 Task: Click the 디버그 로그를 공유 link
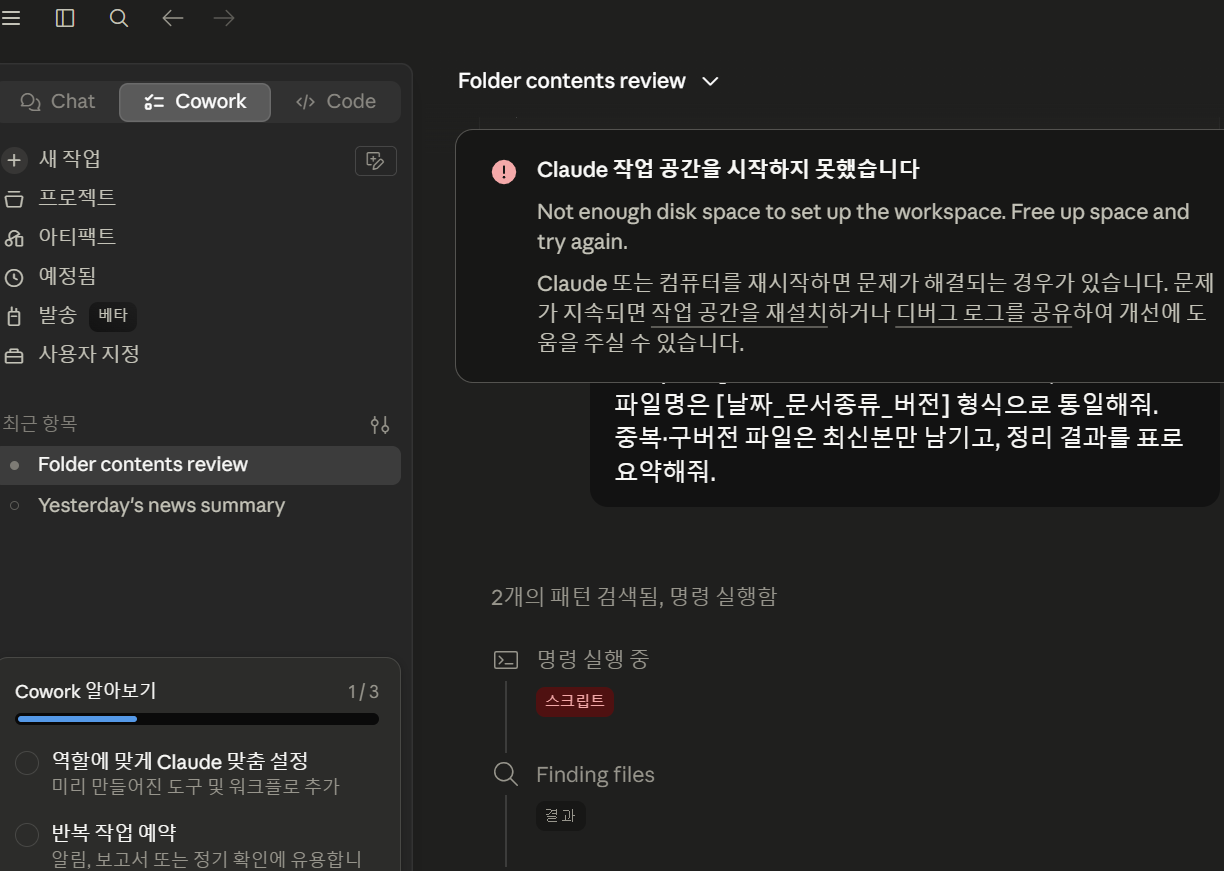click(983, 313)
